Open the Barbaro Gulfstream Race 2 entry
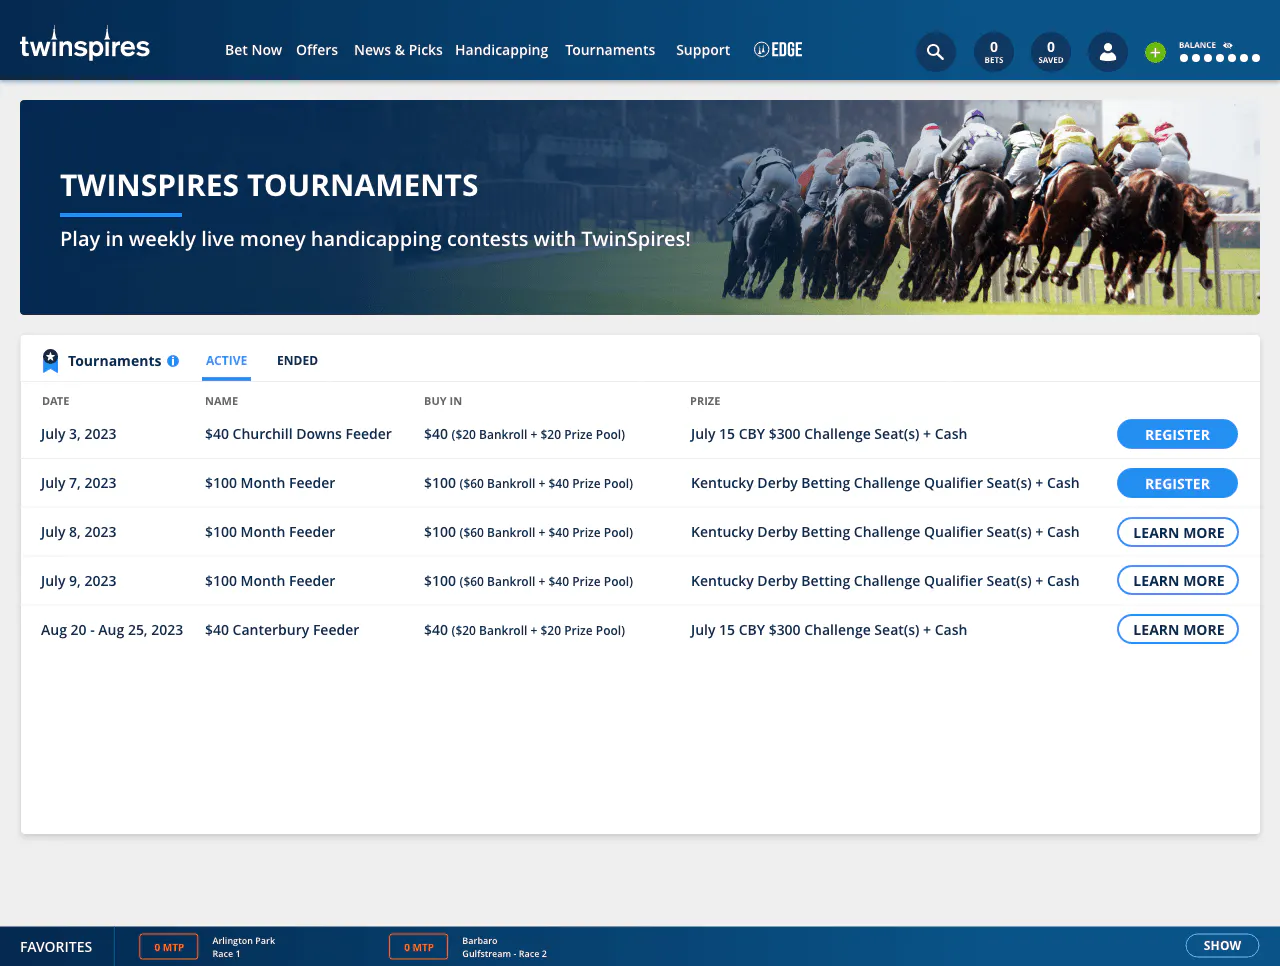 [504, 947]
